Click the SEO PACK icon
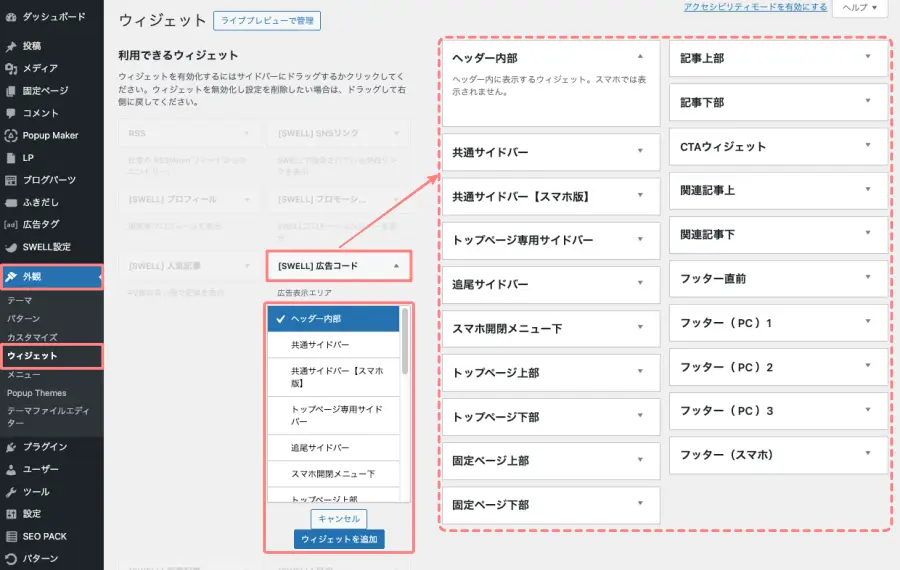Viewport: 900px width, 570px height. pos(10,537)
